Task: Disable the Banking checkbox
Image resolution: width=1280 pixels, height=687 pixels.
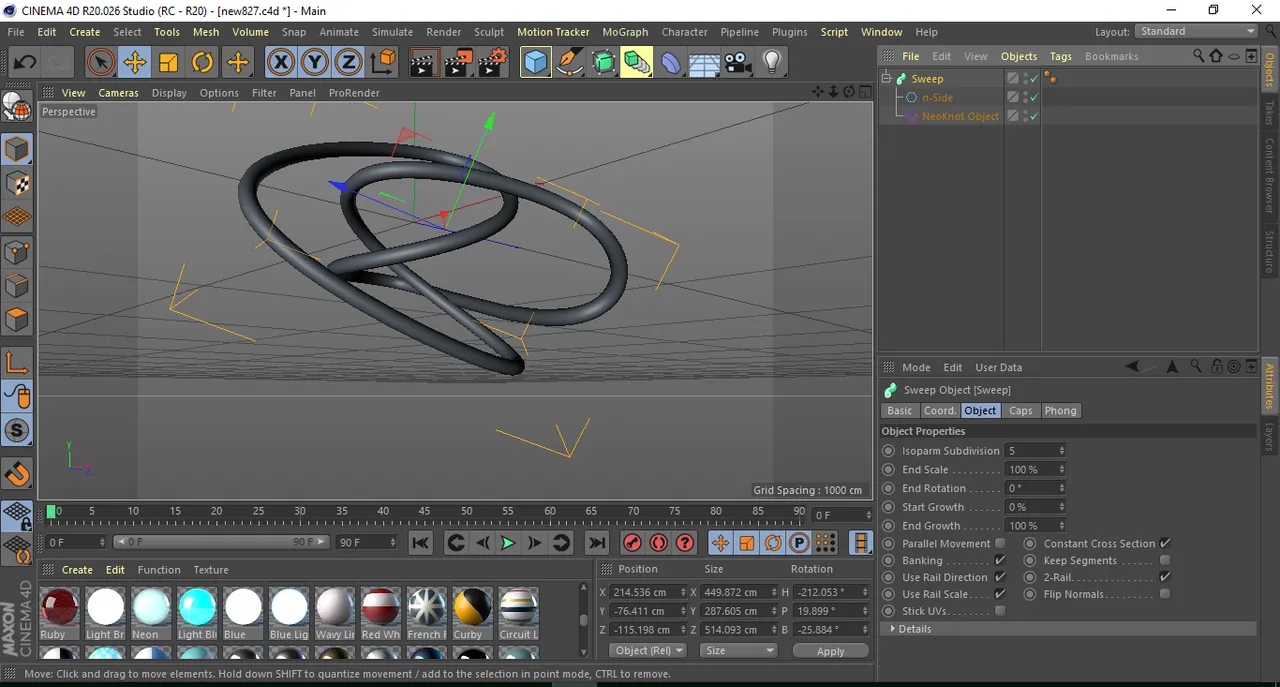Action: point(999,561)
